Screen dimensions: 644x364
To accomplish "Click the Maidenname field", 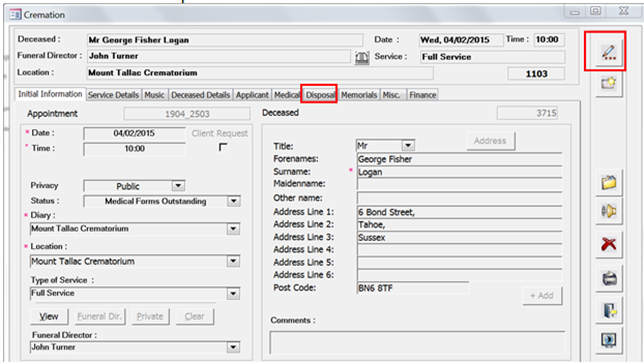I will (x=459, y=184).
